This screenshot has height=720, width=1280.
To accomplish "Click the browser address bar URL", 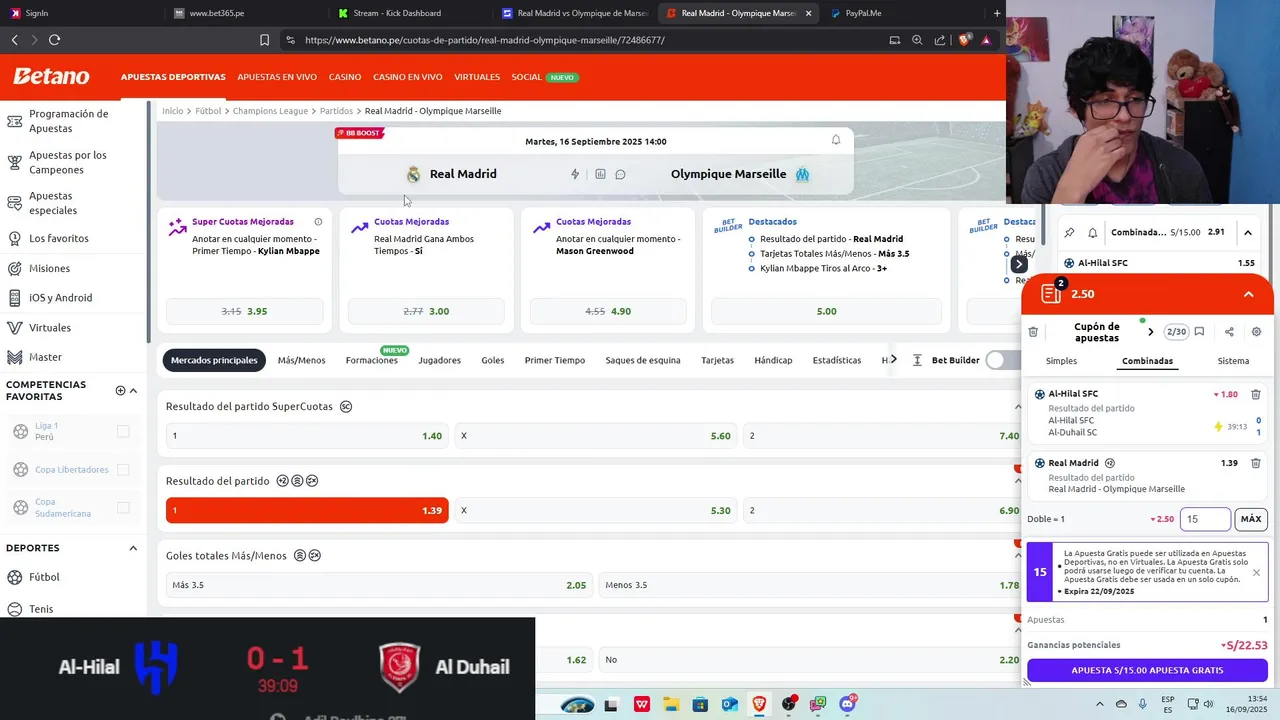I will (485, 40).
